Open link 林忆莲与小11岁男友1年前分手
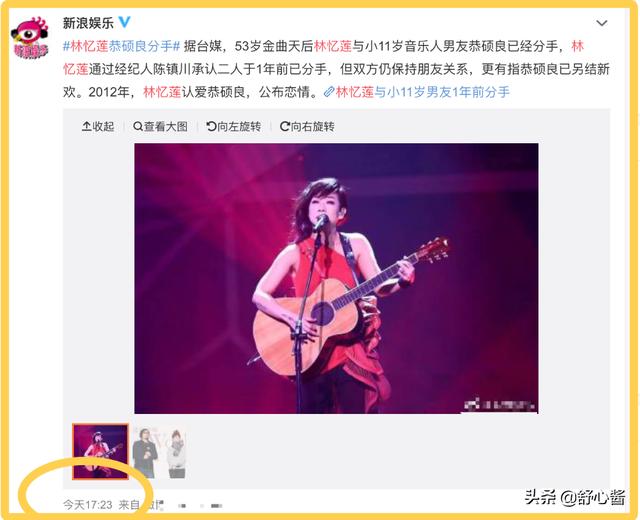This screenshot has height=520, width=640. coord(422,92)
